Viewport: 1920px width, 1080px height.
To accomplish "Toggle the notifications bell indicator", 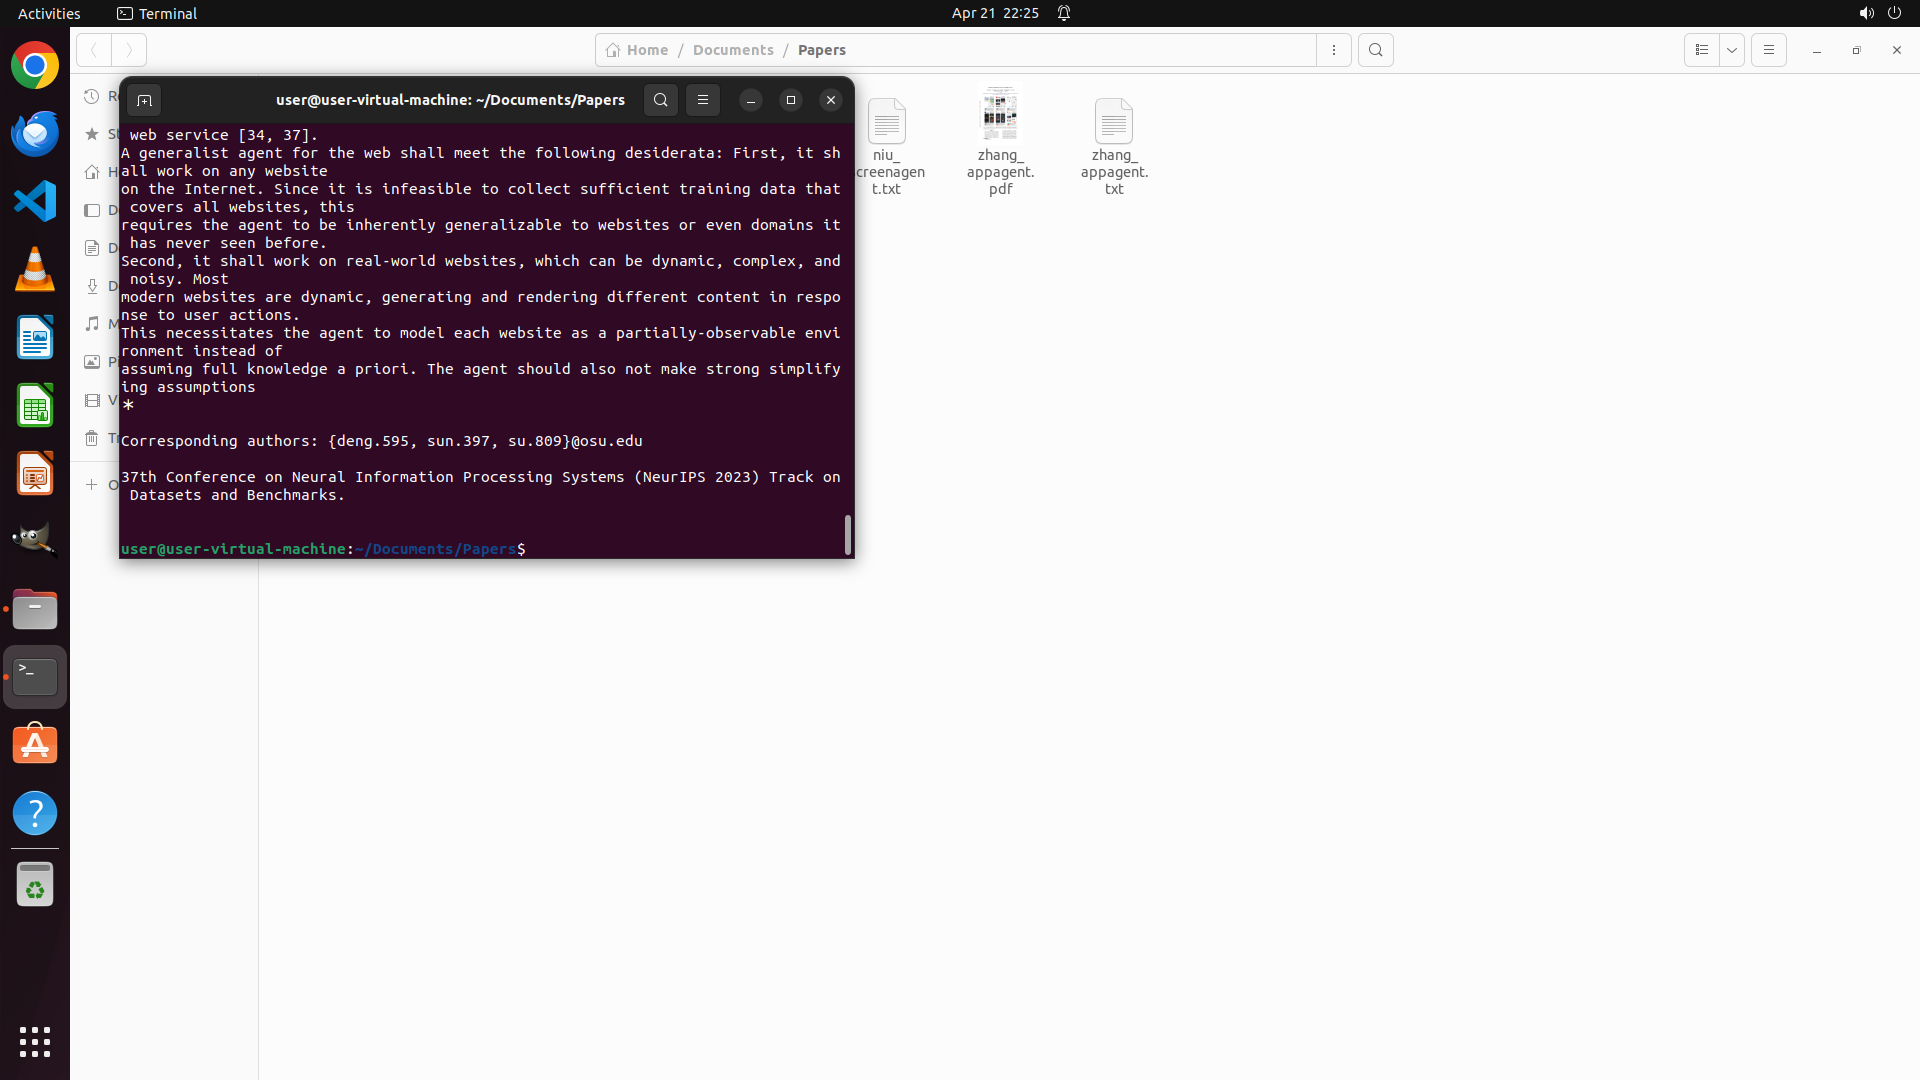I will pos(1064,13).
